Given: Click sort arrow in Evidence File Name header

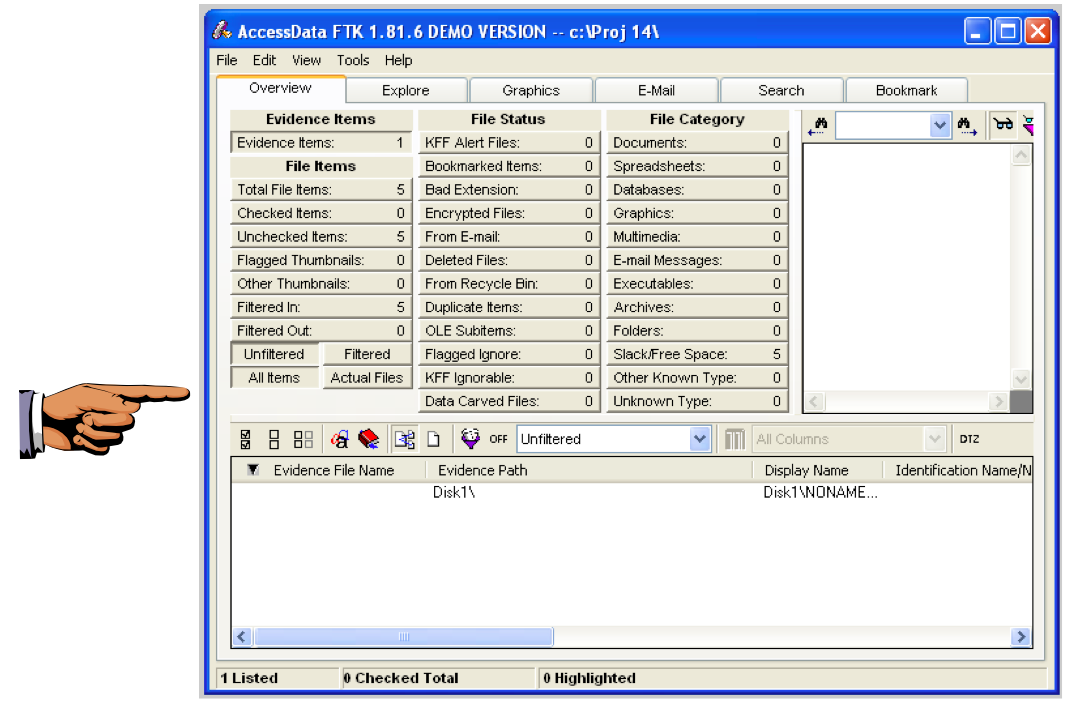Looking at the screenshot, I should pos(253,470).
